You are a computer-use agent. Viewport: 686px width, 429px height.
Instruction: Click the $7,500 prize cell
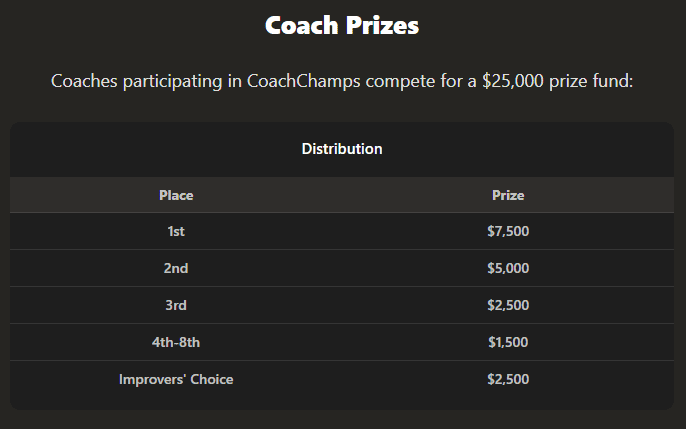point(508,231)
